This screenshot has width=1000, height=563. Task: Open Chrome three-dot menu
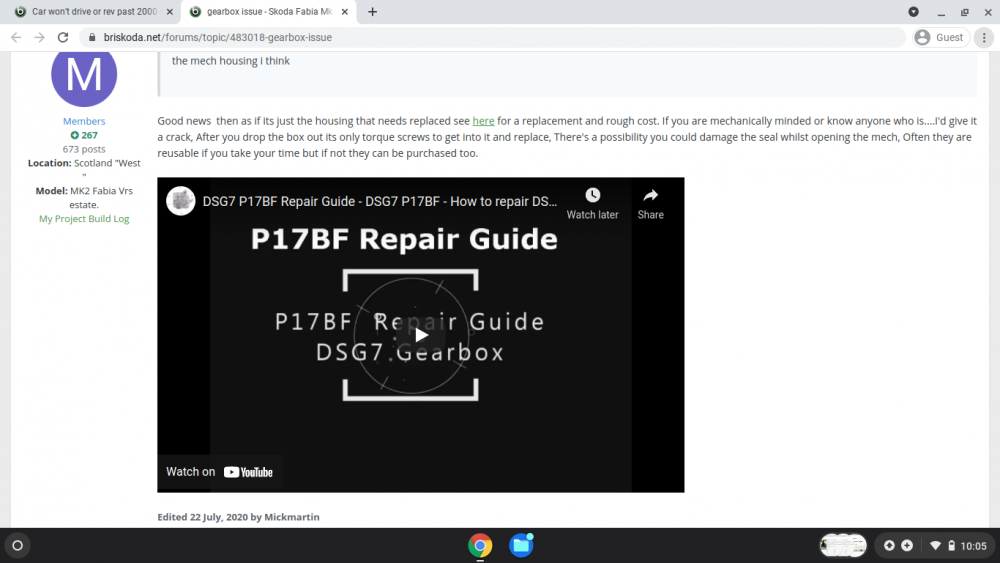coord(984,38)
